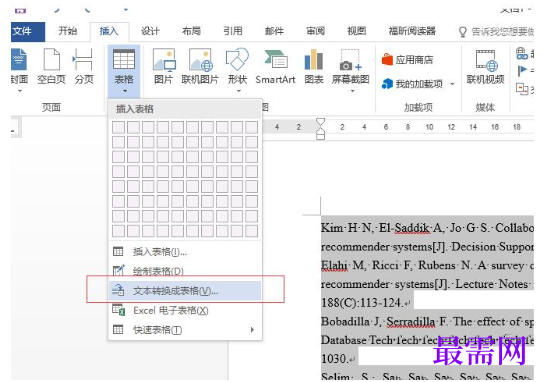Choose Excel 电子表格(X) entry

pos(185,310)
